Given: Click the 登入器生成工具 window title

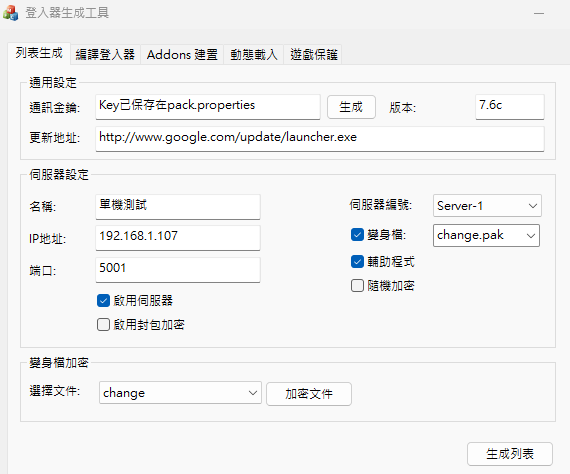Looking at the screenshot, I should click(x=67, y=13).
